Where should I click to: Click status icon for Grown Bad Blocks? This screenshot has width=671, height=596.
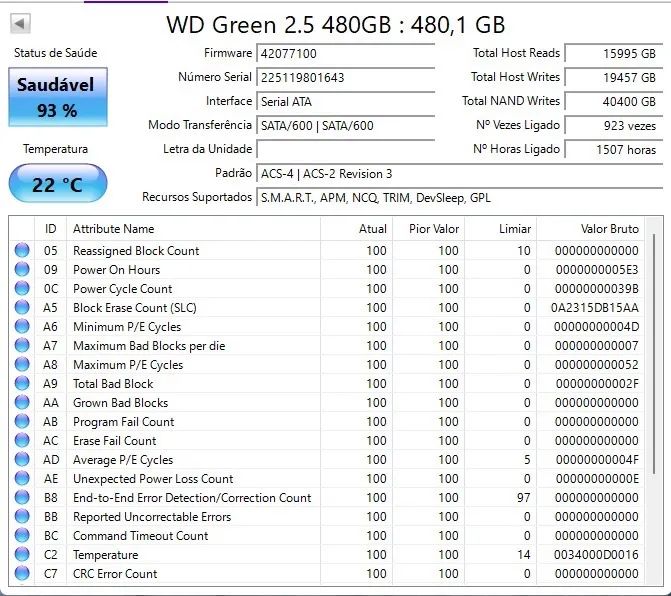coord(22,402)
